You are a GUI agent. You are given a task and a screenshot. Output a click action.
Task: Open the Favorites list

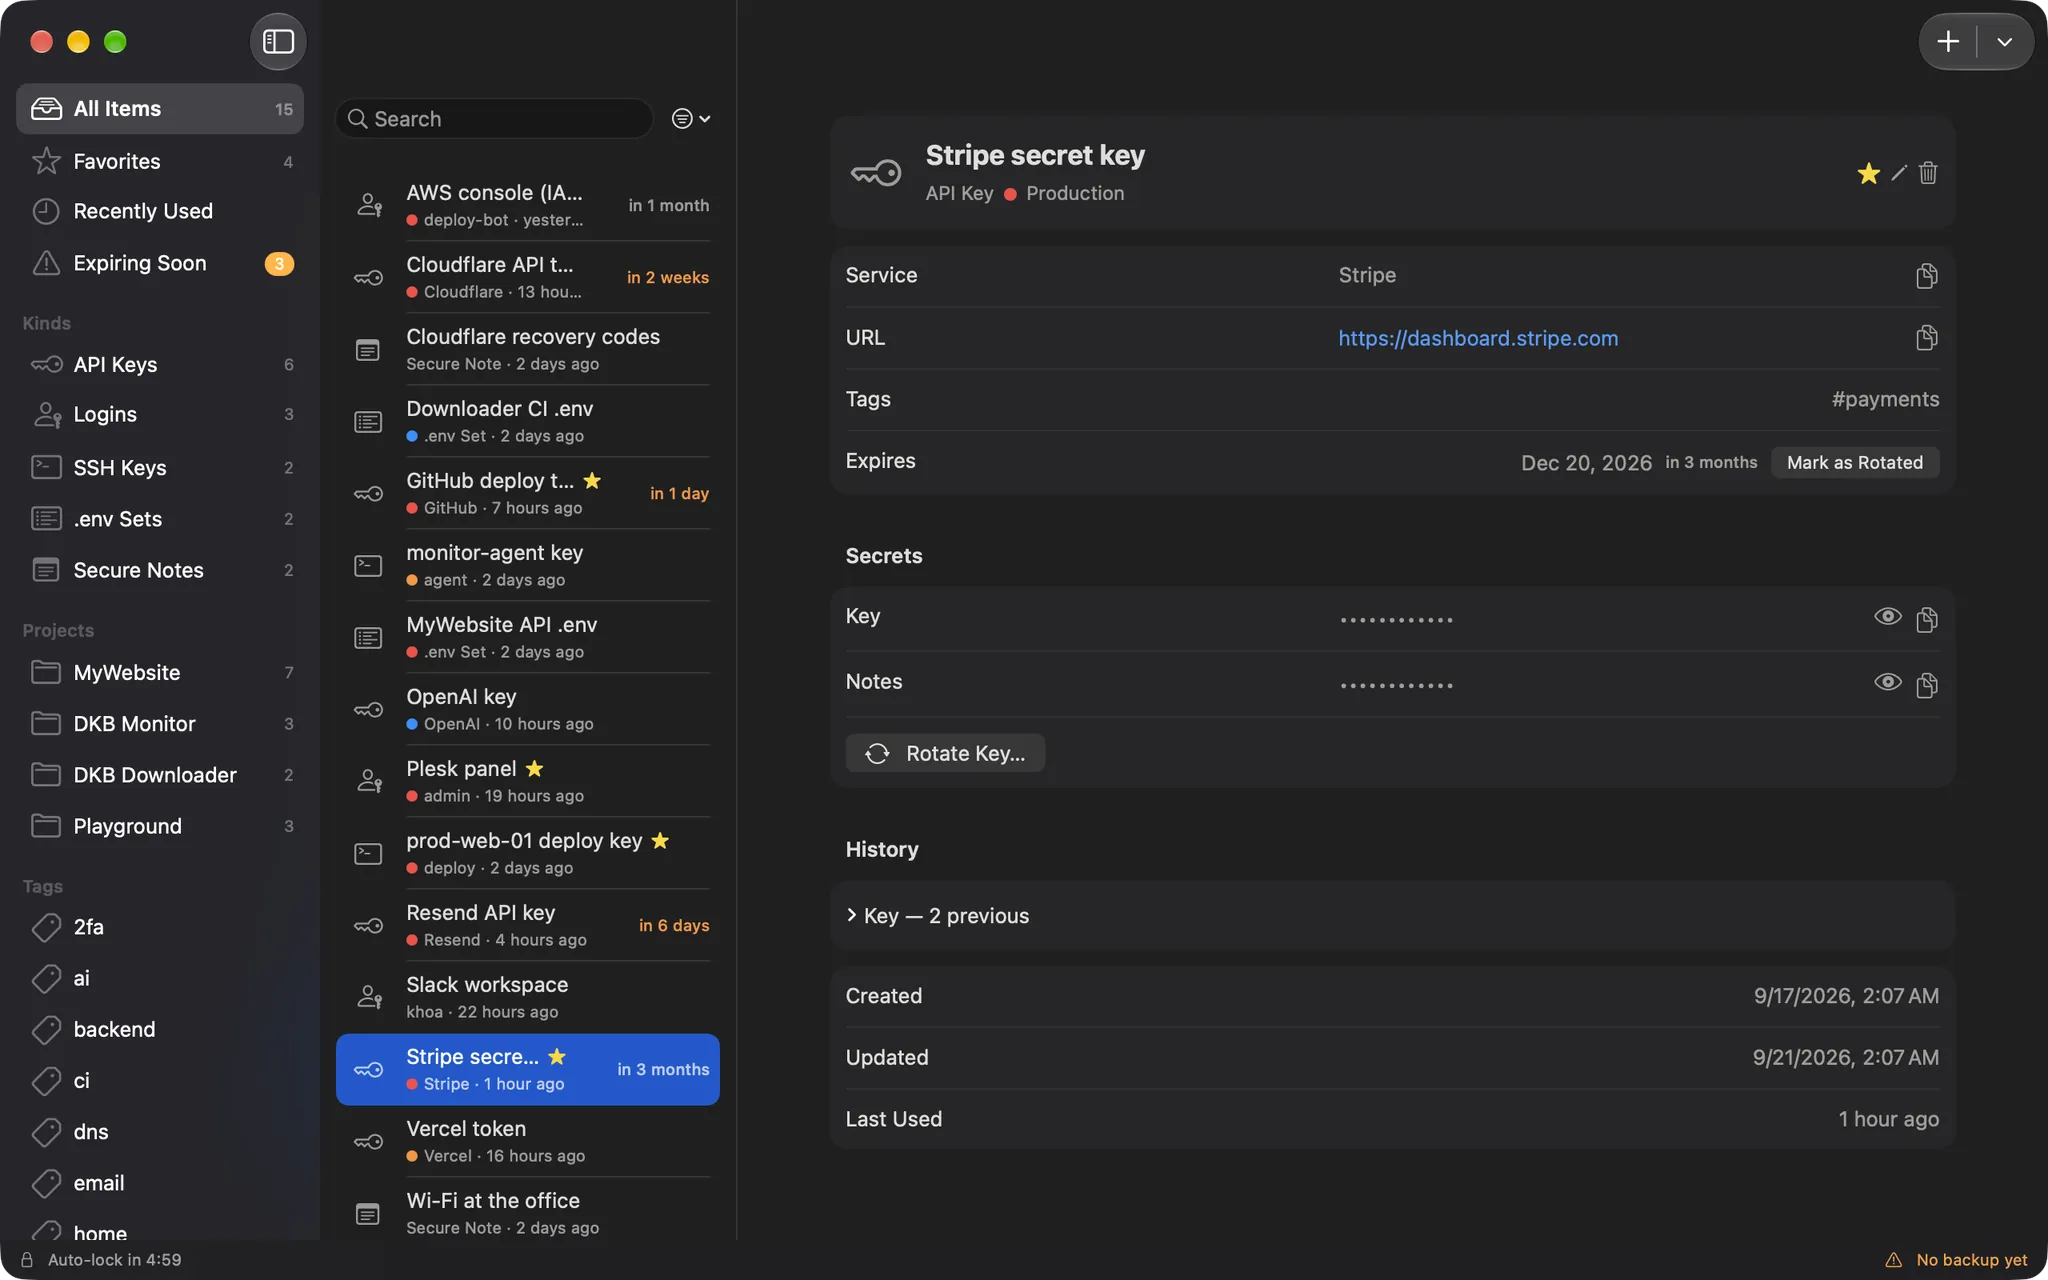coord(160,161)
